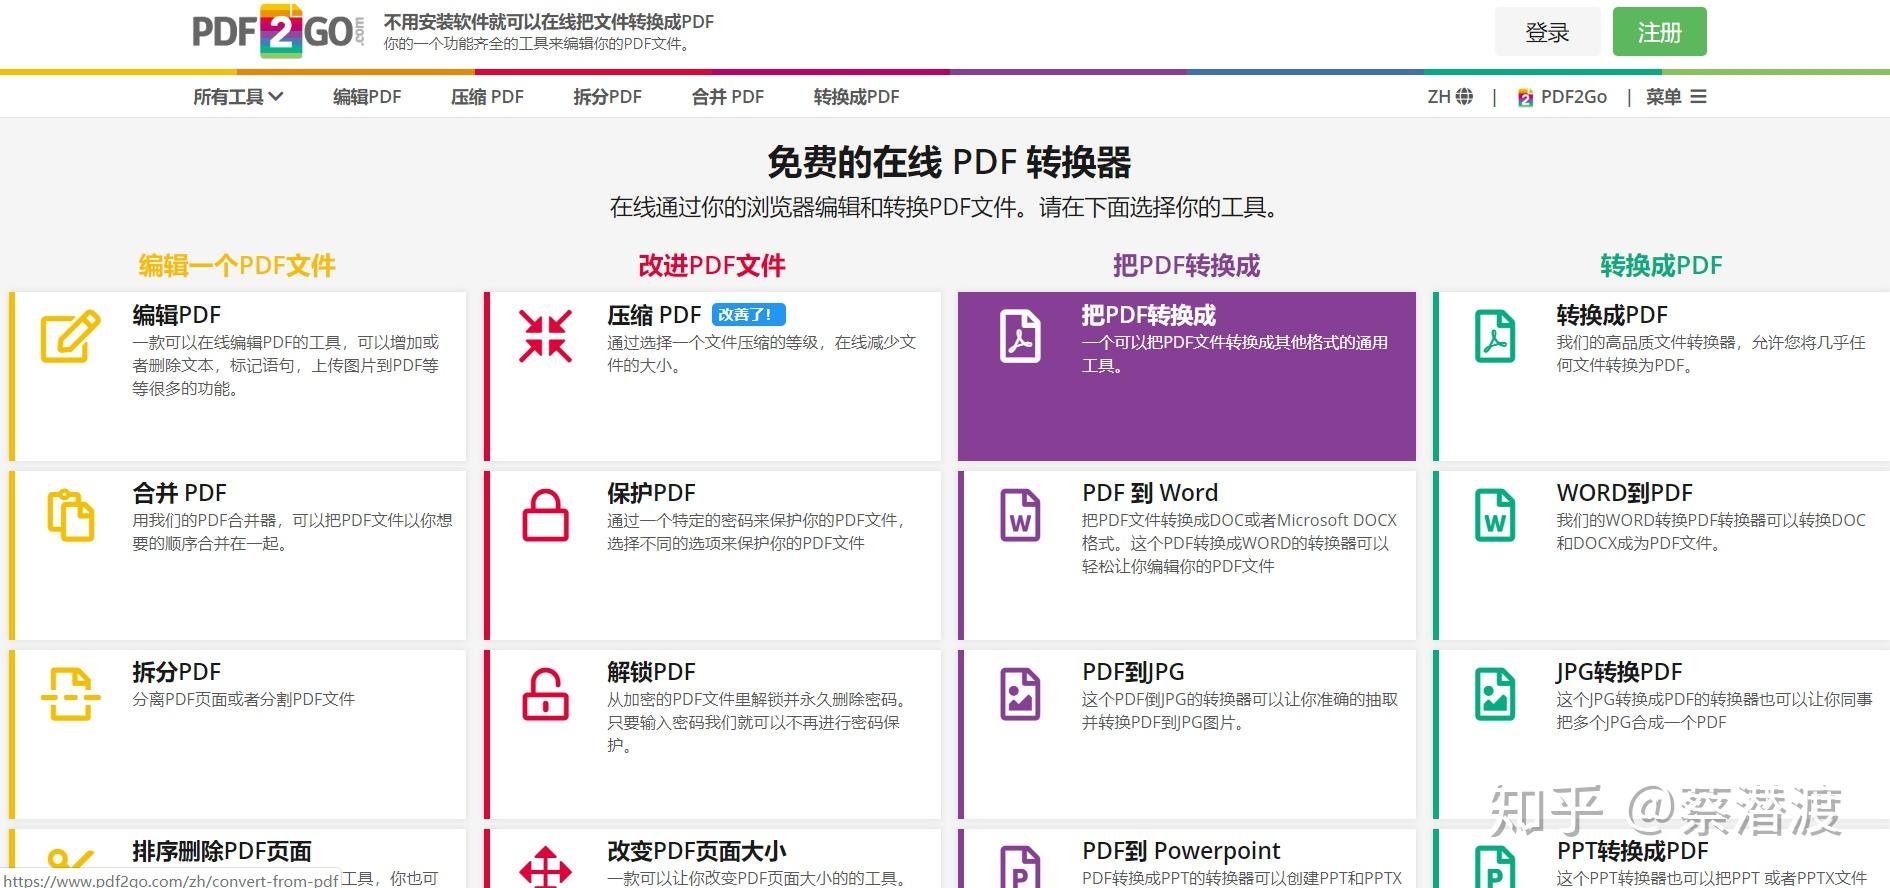Open the PPT转换PDF card title
Image resolution: width=1890 pixels, height=888 pixels.
(1632, 851)
